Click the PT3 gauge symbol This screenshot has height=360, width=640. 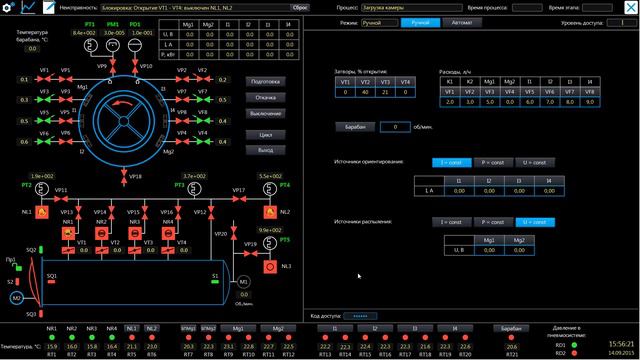tap(194, 189)
